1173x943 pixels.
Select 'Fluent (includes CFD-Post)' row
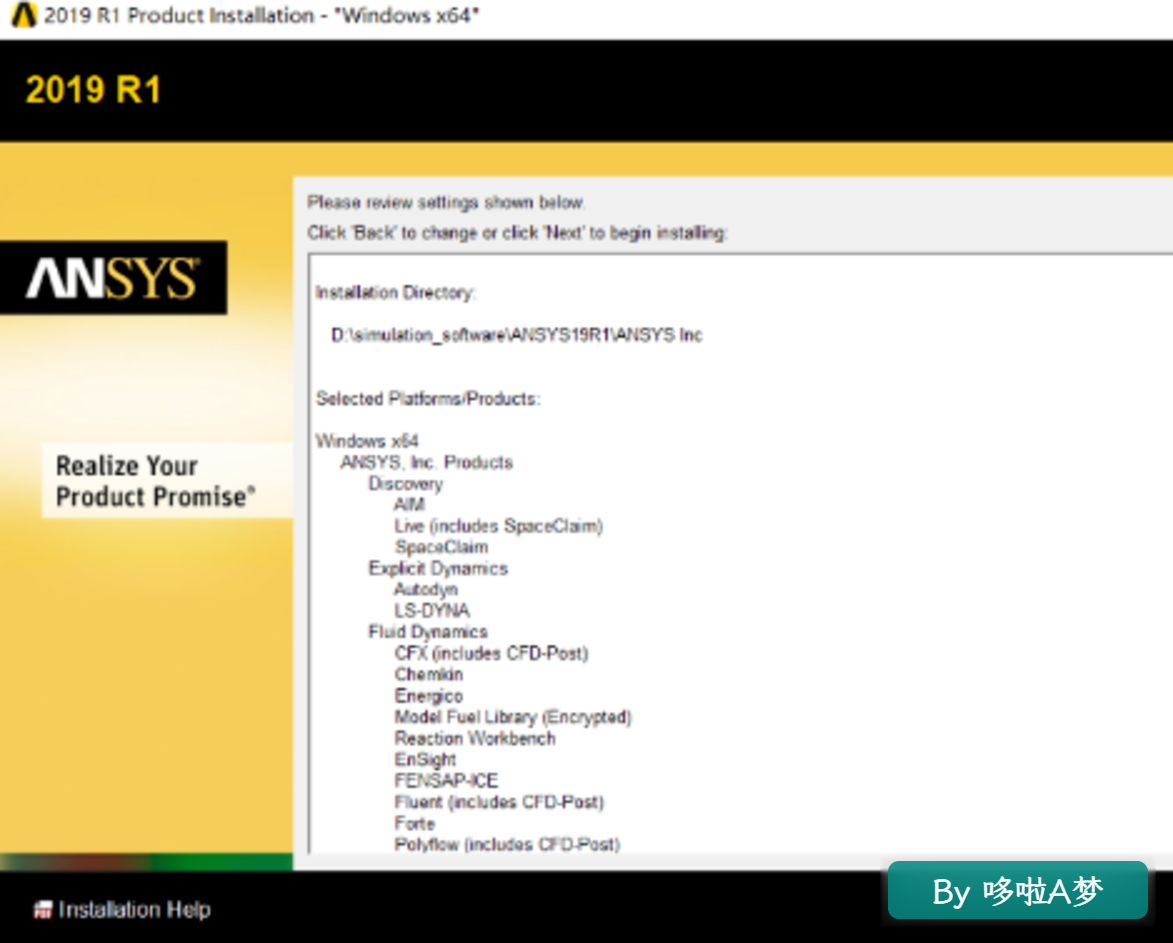click(499, 802)
